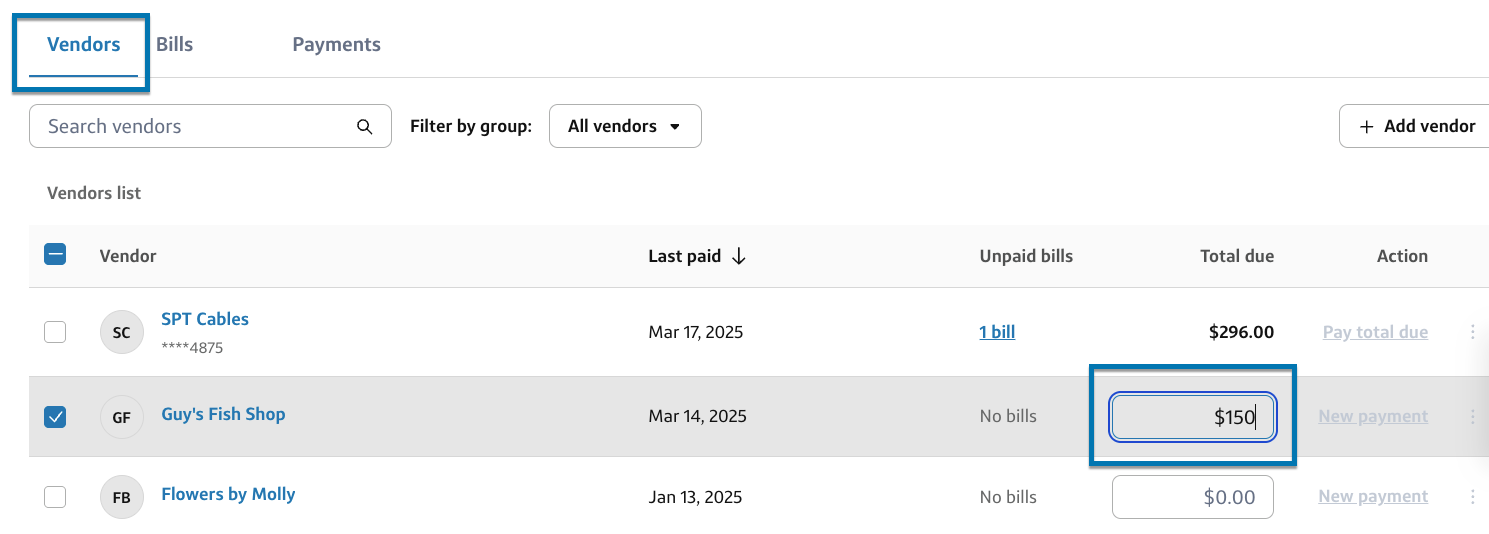Click the Flowers by Molly $0.00 amount field

pyautogui.click(x=1192, y=497)
